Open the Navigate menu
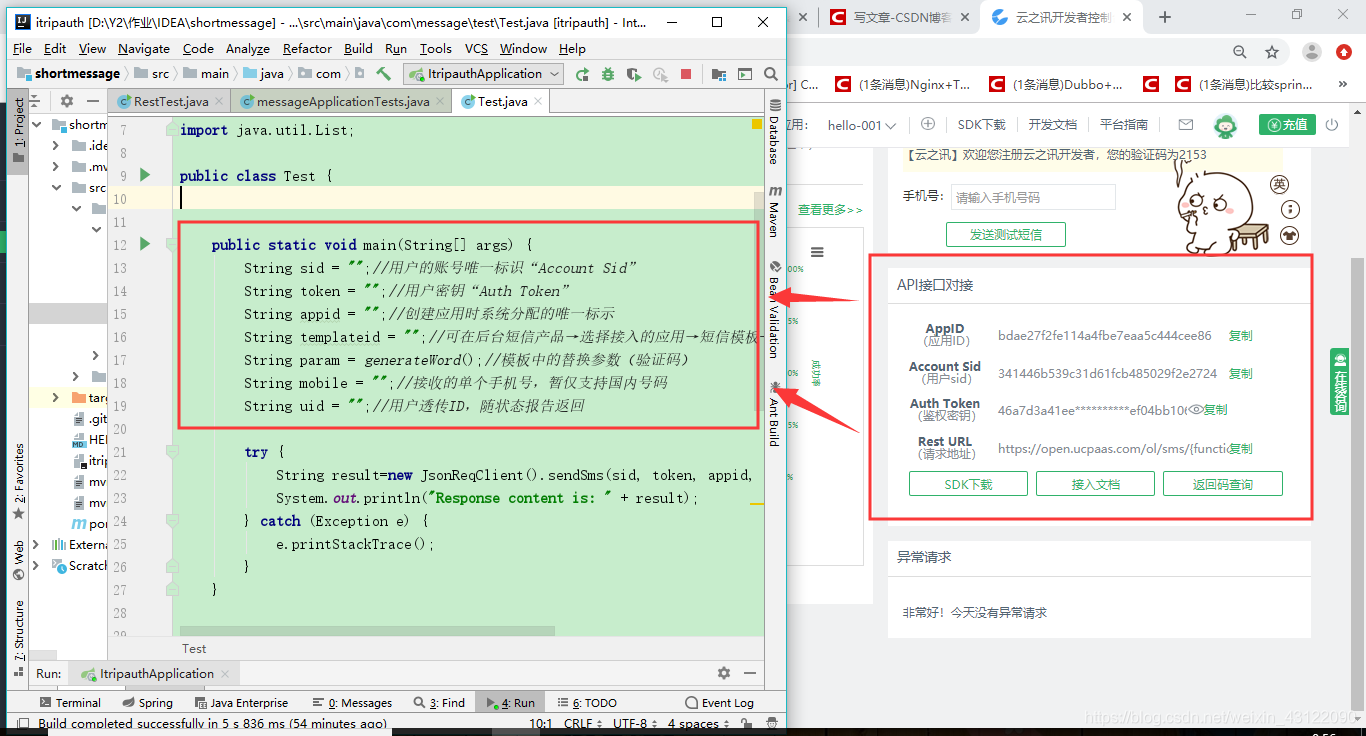The width and height of the screenshot is (1366, 736). tap(144, 48)
